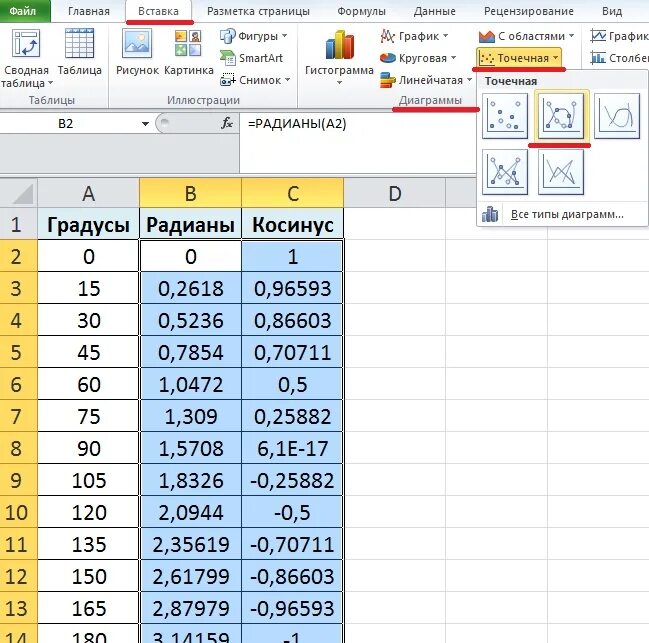649x643 pixels.
Task: Click cell A9 with value 105
Action: (x=89, y=480)
